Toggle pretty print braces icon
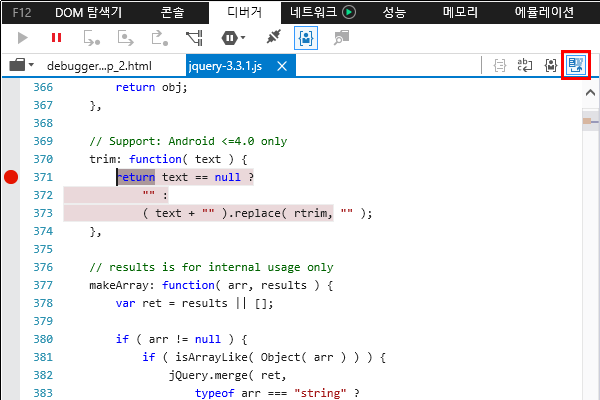The height and width of the screenshot is (400, 600). (499, 65)
